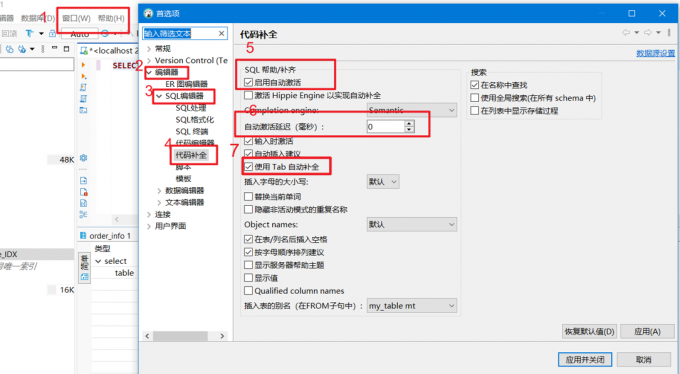Open the 窗口(W) menu

coord(76,18)
